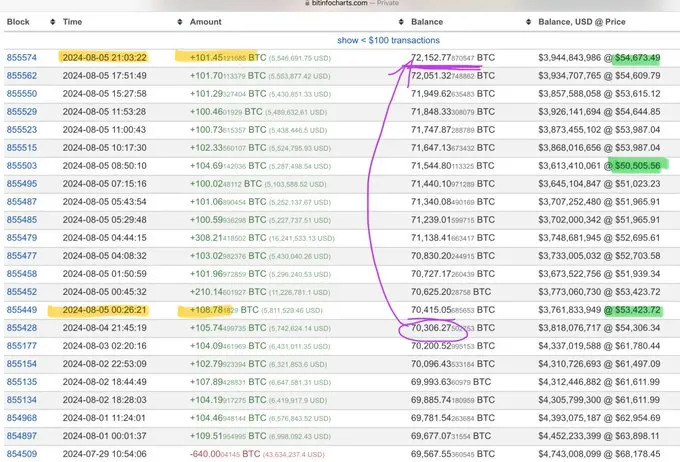Open block 855134 link
Screen dimensions: 680x462
tap(22, 400)
